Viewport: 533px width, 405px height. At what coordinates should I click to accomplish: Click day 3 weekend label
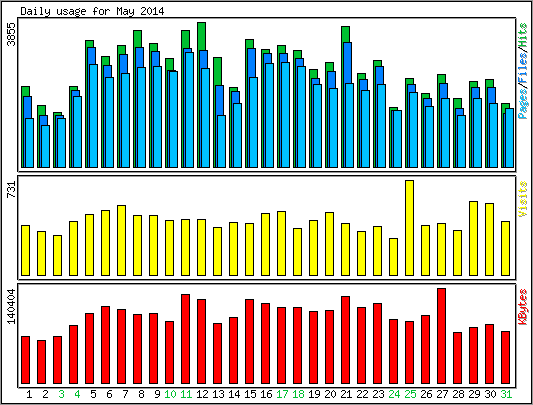pos(61,394)
